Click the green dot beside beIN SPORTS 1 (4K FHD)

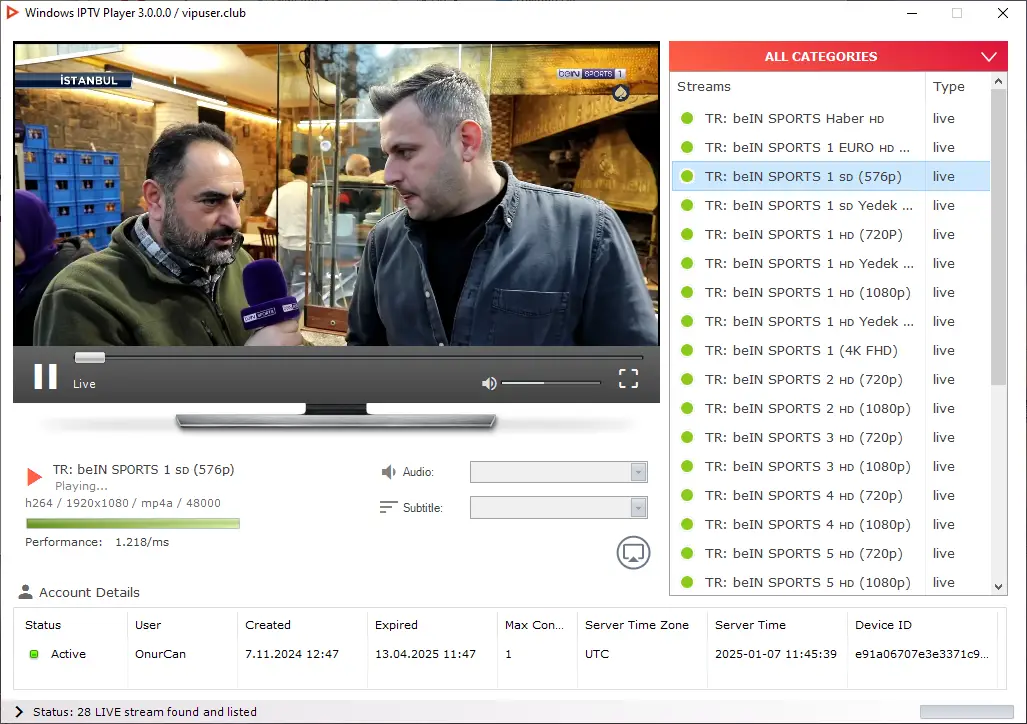687,351
